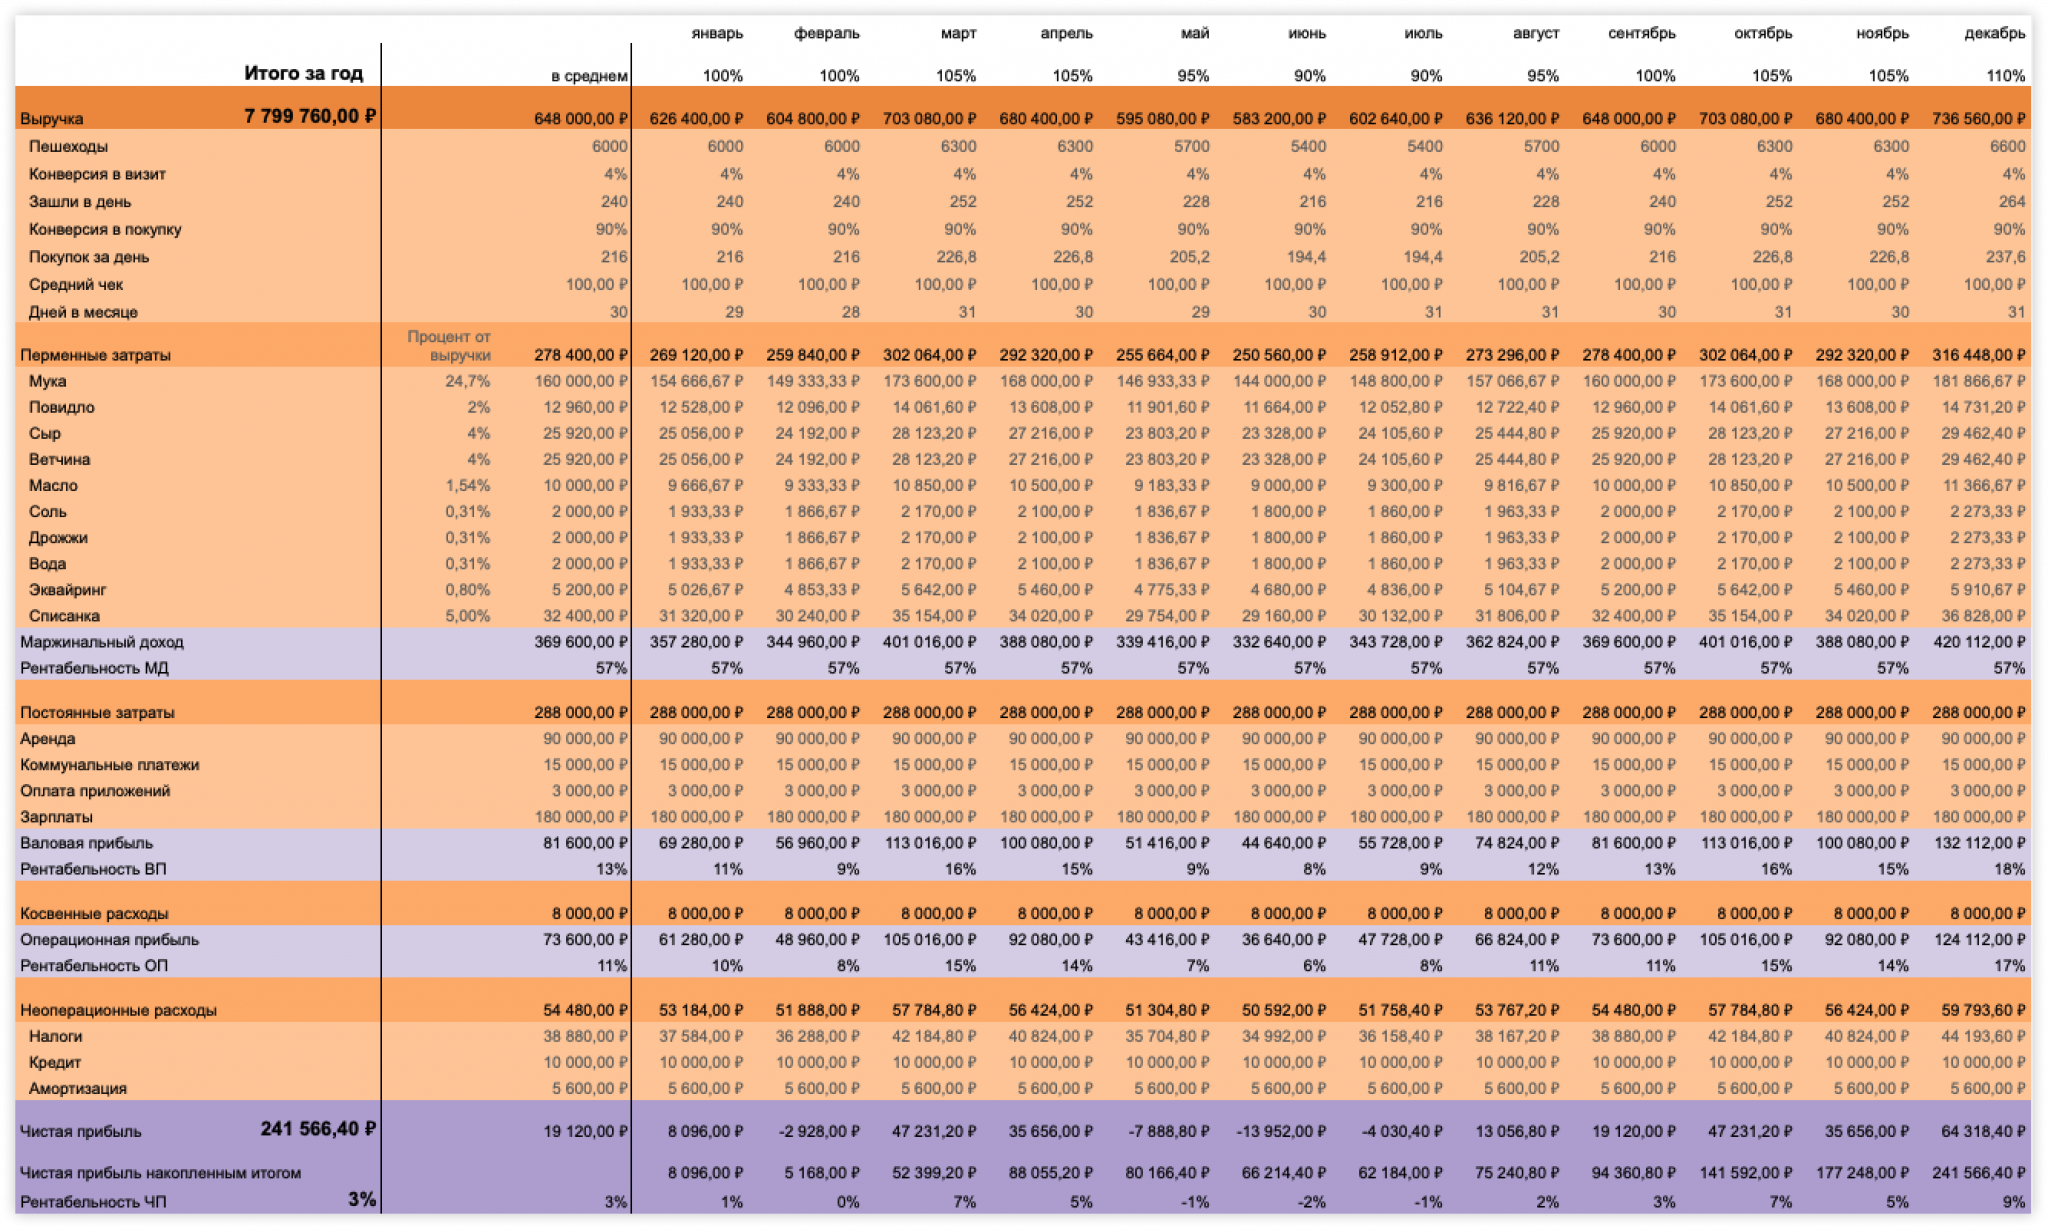The height and width of the screenshot is (1229, 2048).
Task: Select the 'Итого за год' header cell
Action: (303, 73)
